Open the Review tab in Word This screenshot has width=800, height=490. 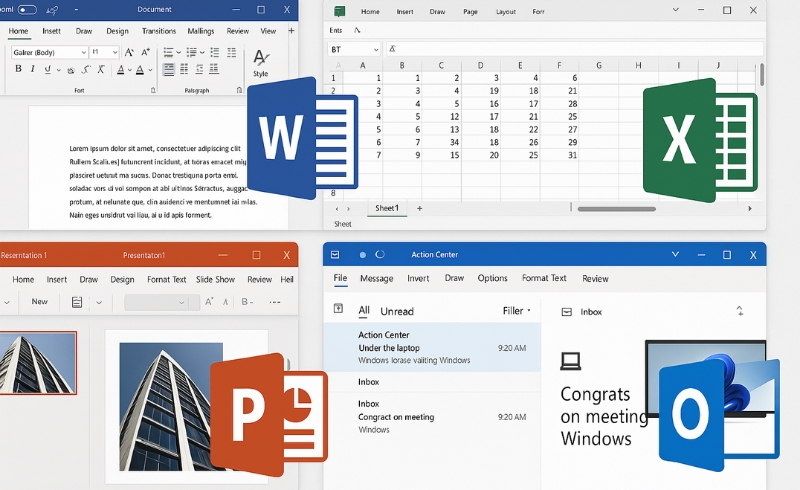[238, 31]
